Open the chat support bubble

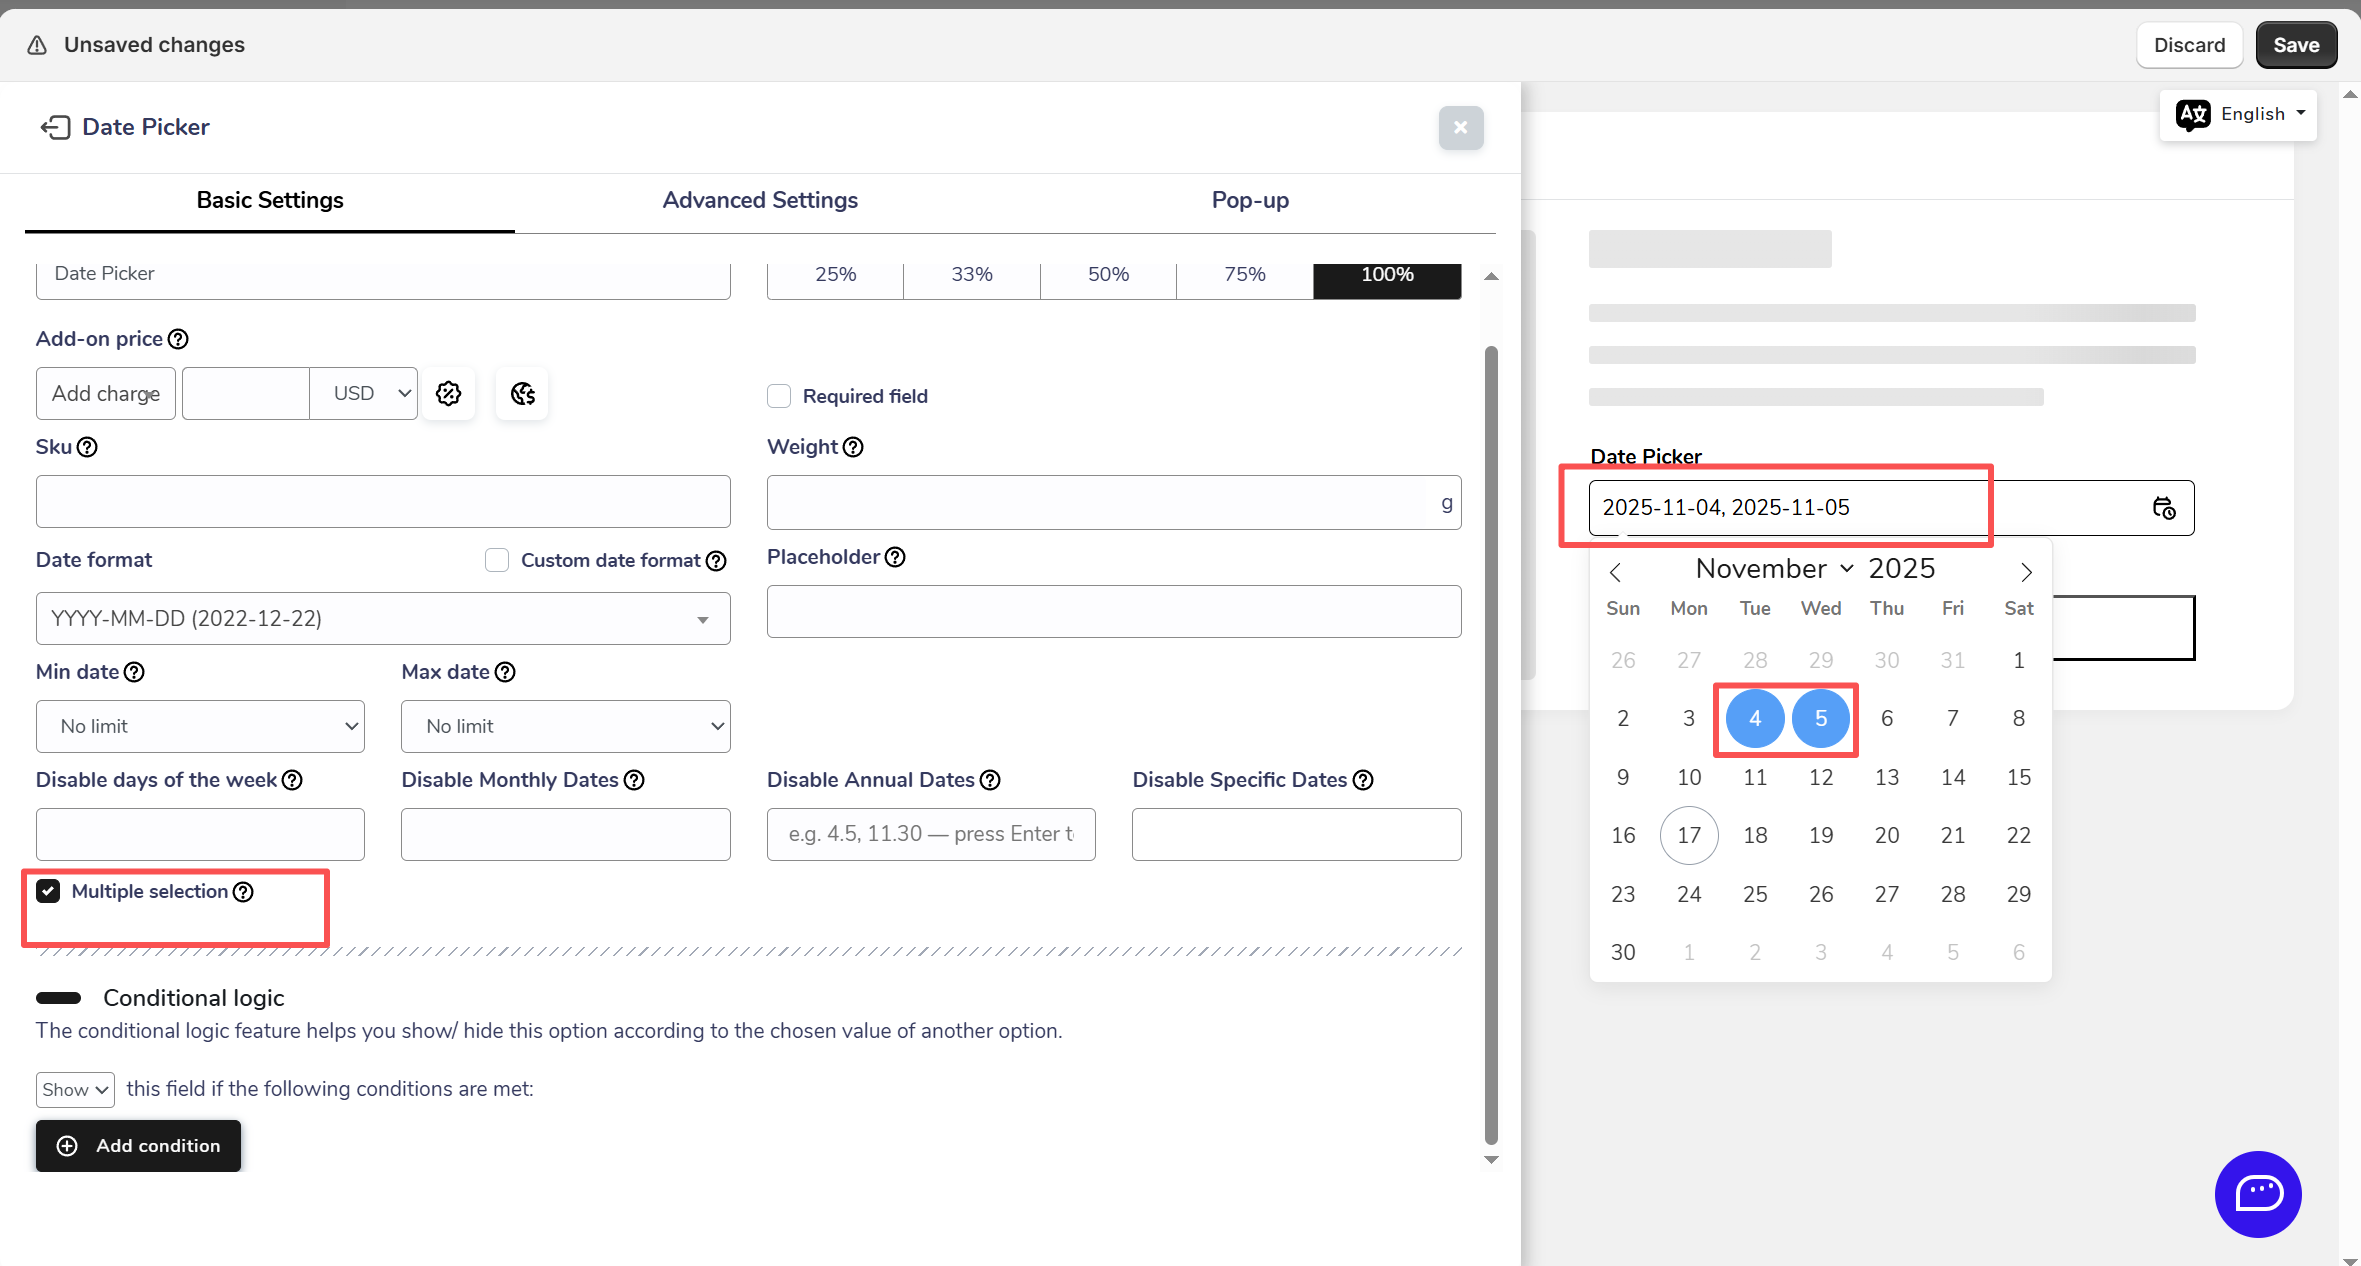pos(2257,1193)
